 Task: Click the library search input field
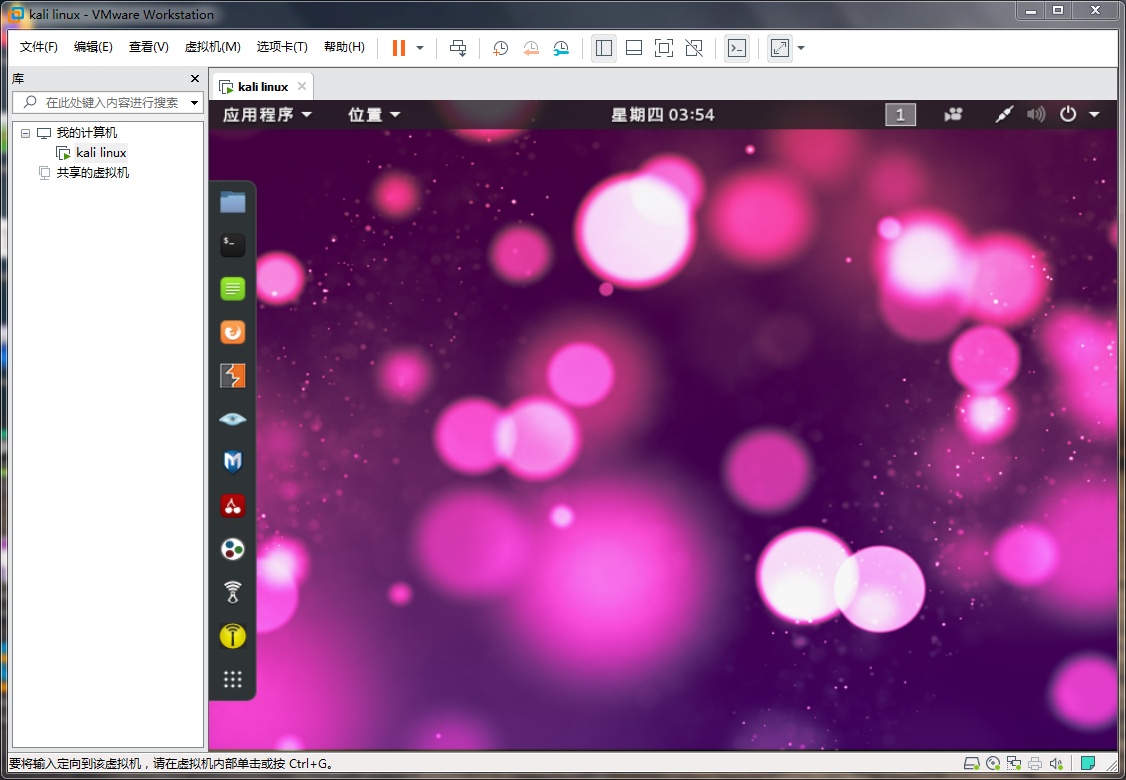tap(112, 102)
